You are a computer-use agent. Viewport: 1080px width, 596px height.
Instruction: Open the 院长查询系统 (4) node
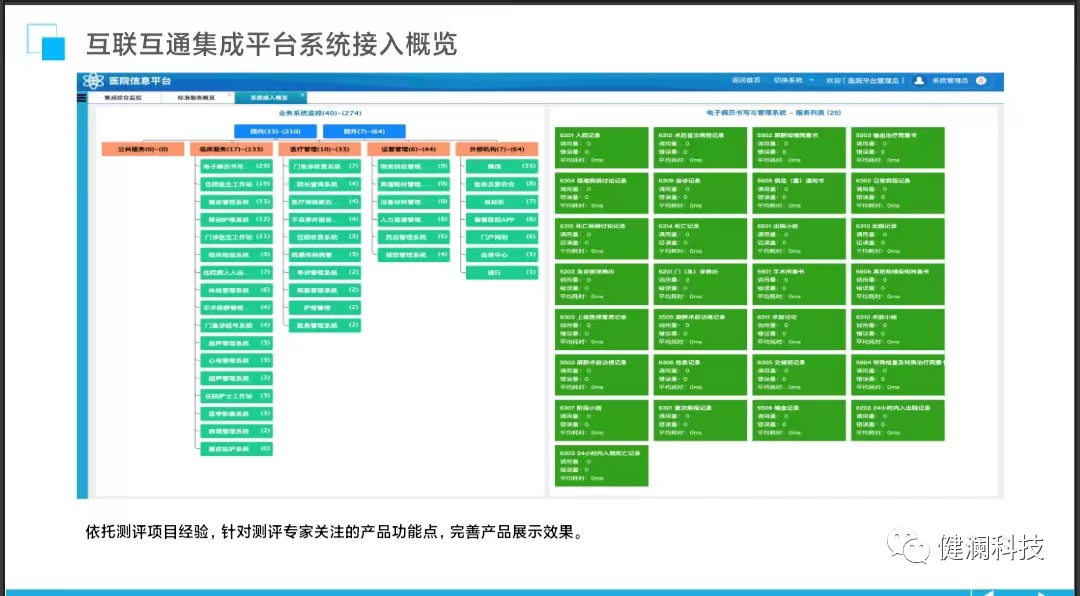pyautogui.click(x=324, y=184)
